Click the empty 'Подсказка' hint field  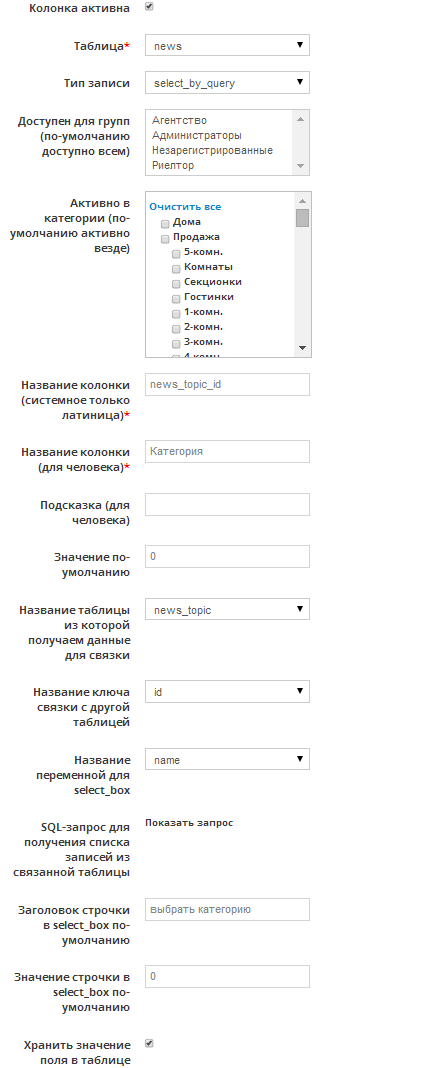pyautogui.click(x=227, y=505)
